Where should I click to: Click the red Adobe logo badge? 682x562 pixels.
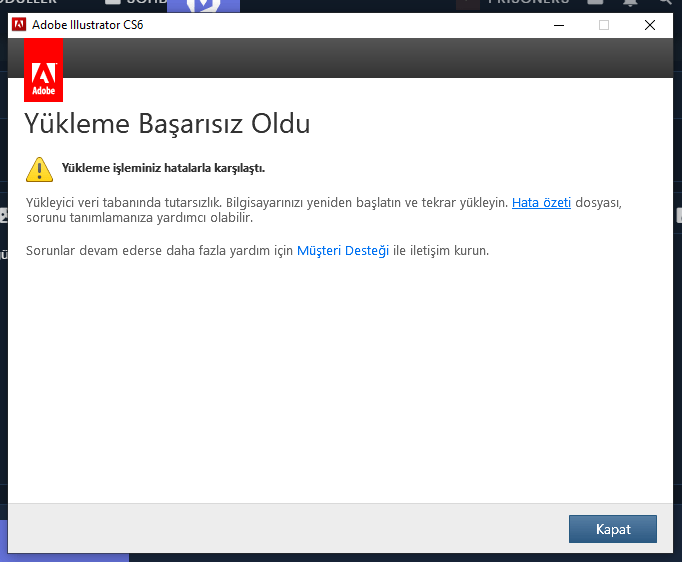coord(43,70)
